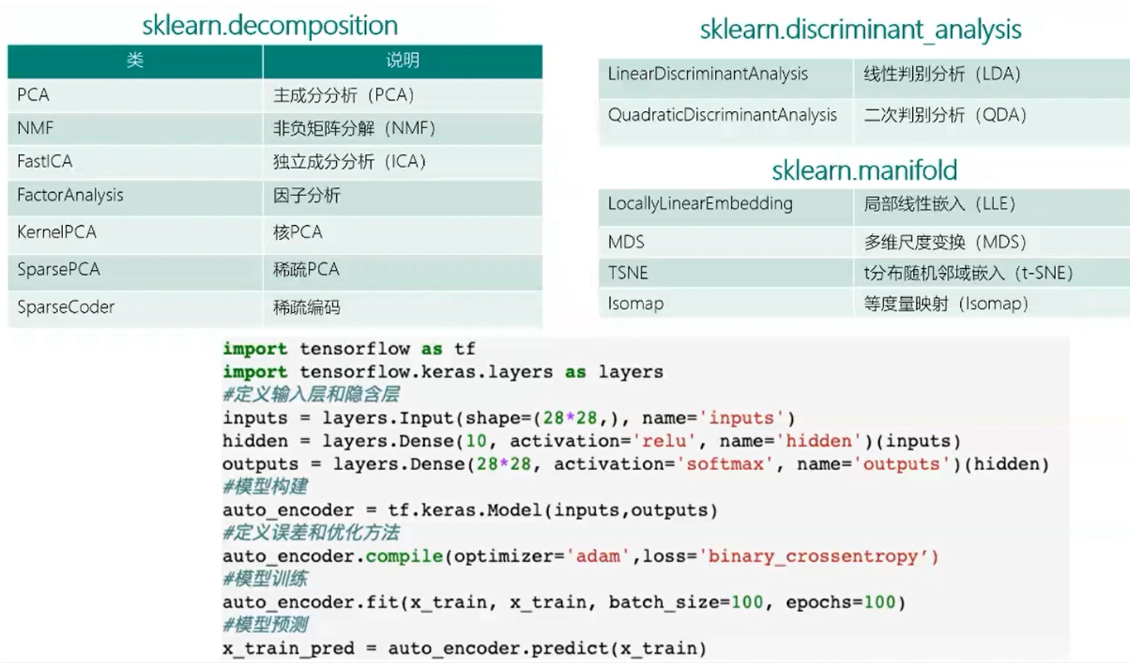Select the t分布随机邻域嵌入 (t-SNE) cell
This screenshot has height=666, width=1130.
tap(992, 273)
